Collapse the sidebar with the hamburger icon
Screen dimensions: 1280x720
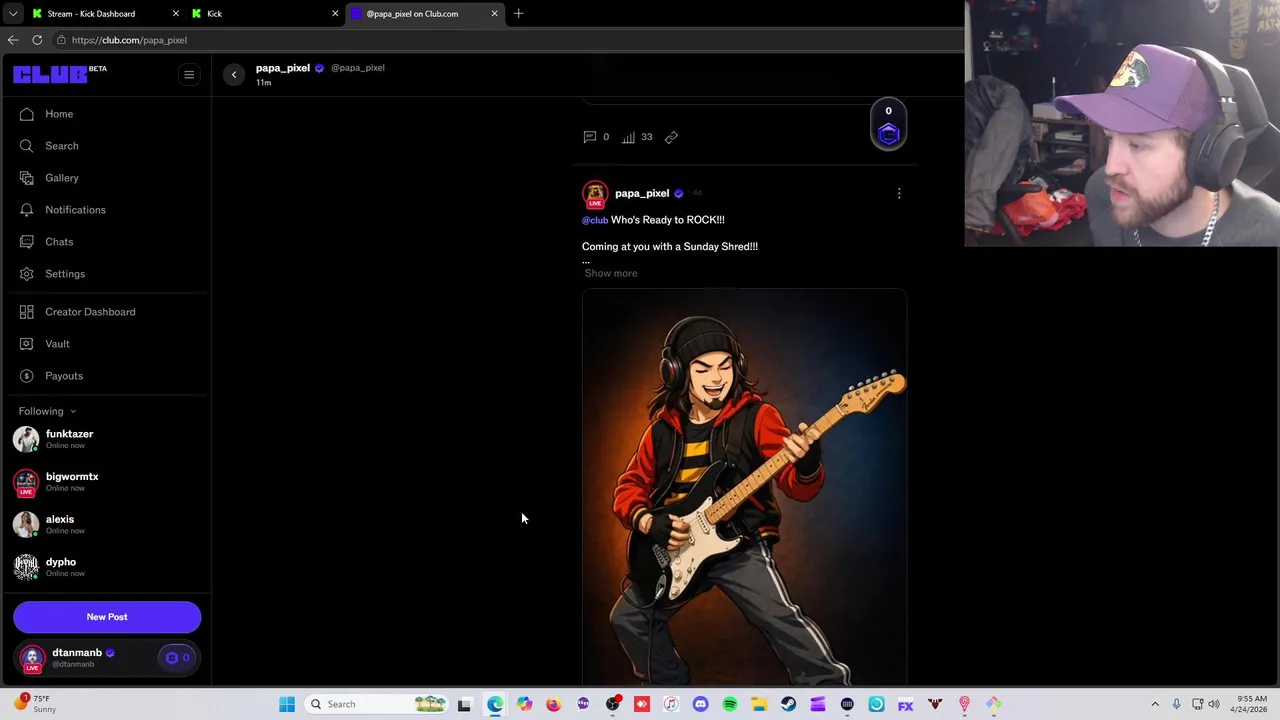pos(189,75)
